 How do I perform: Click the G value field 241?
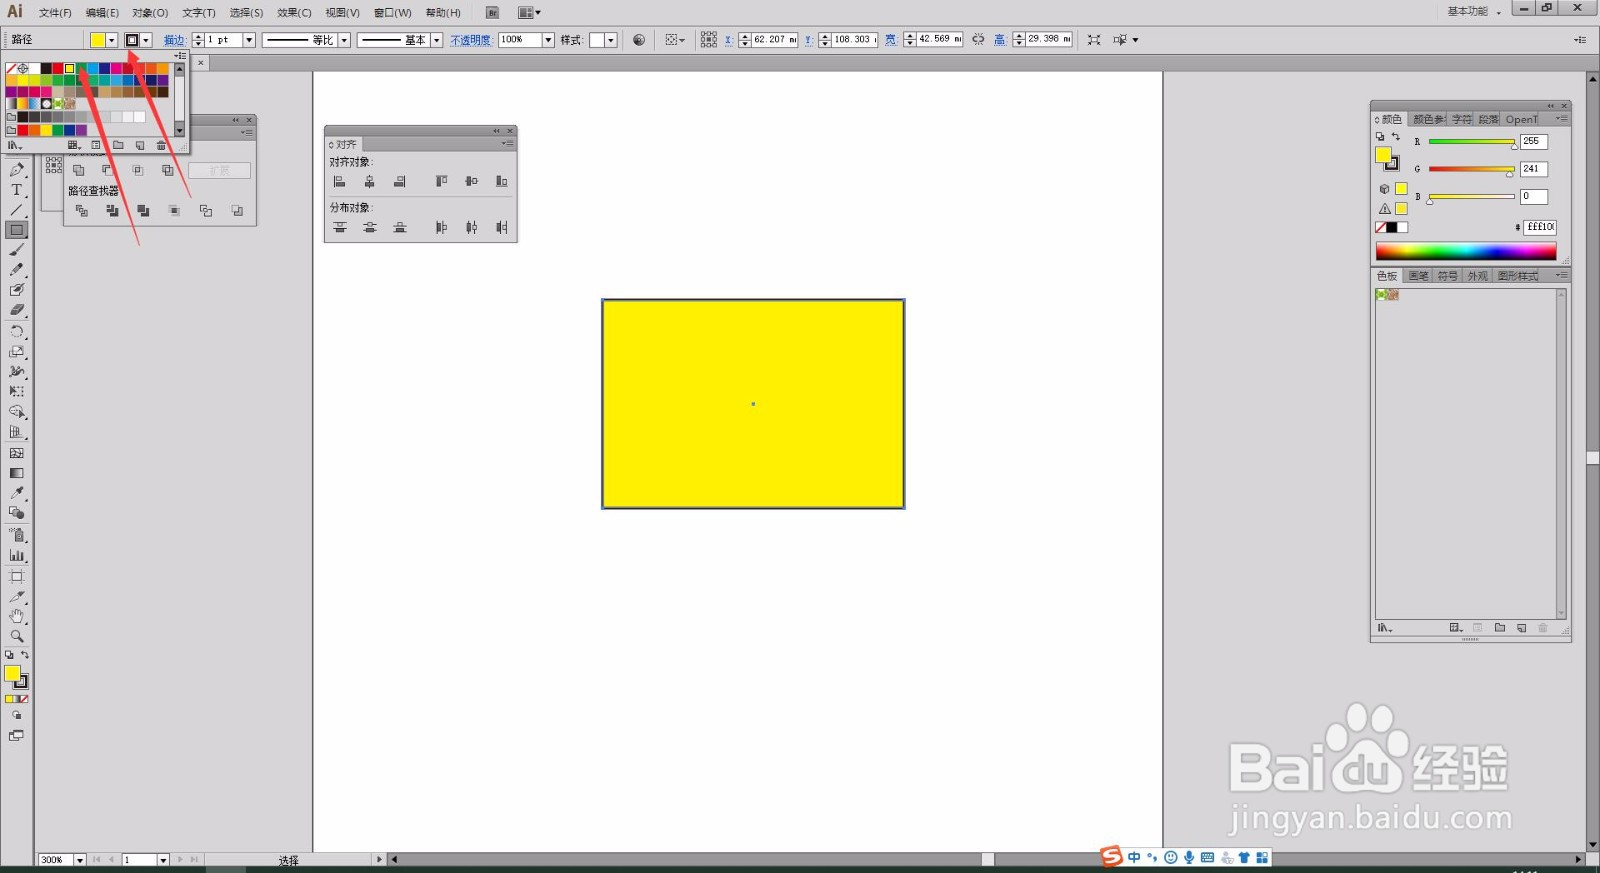[1534, 169]
